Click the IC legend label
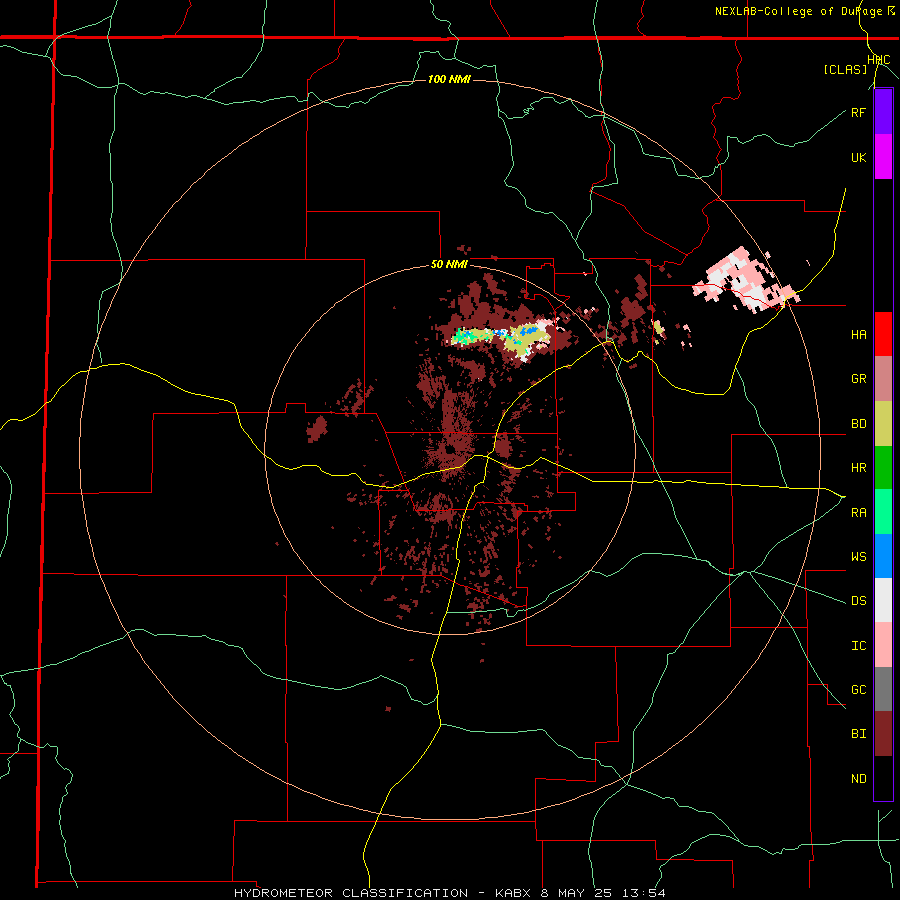 coord(858,645)
